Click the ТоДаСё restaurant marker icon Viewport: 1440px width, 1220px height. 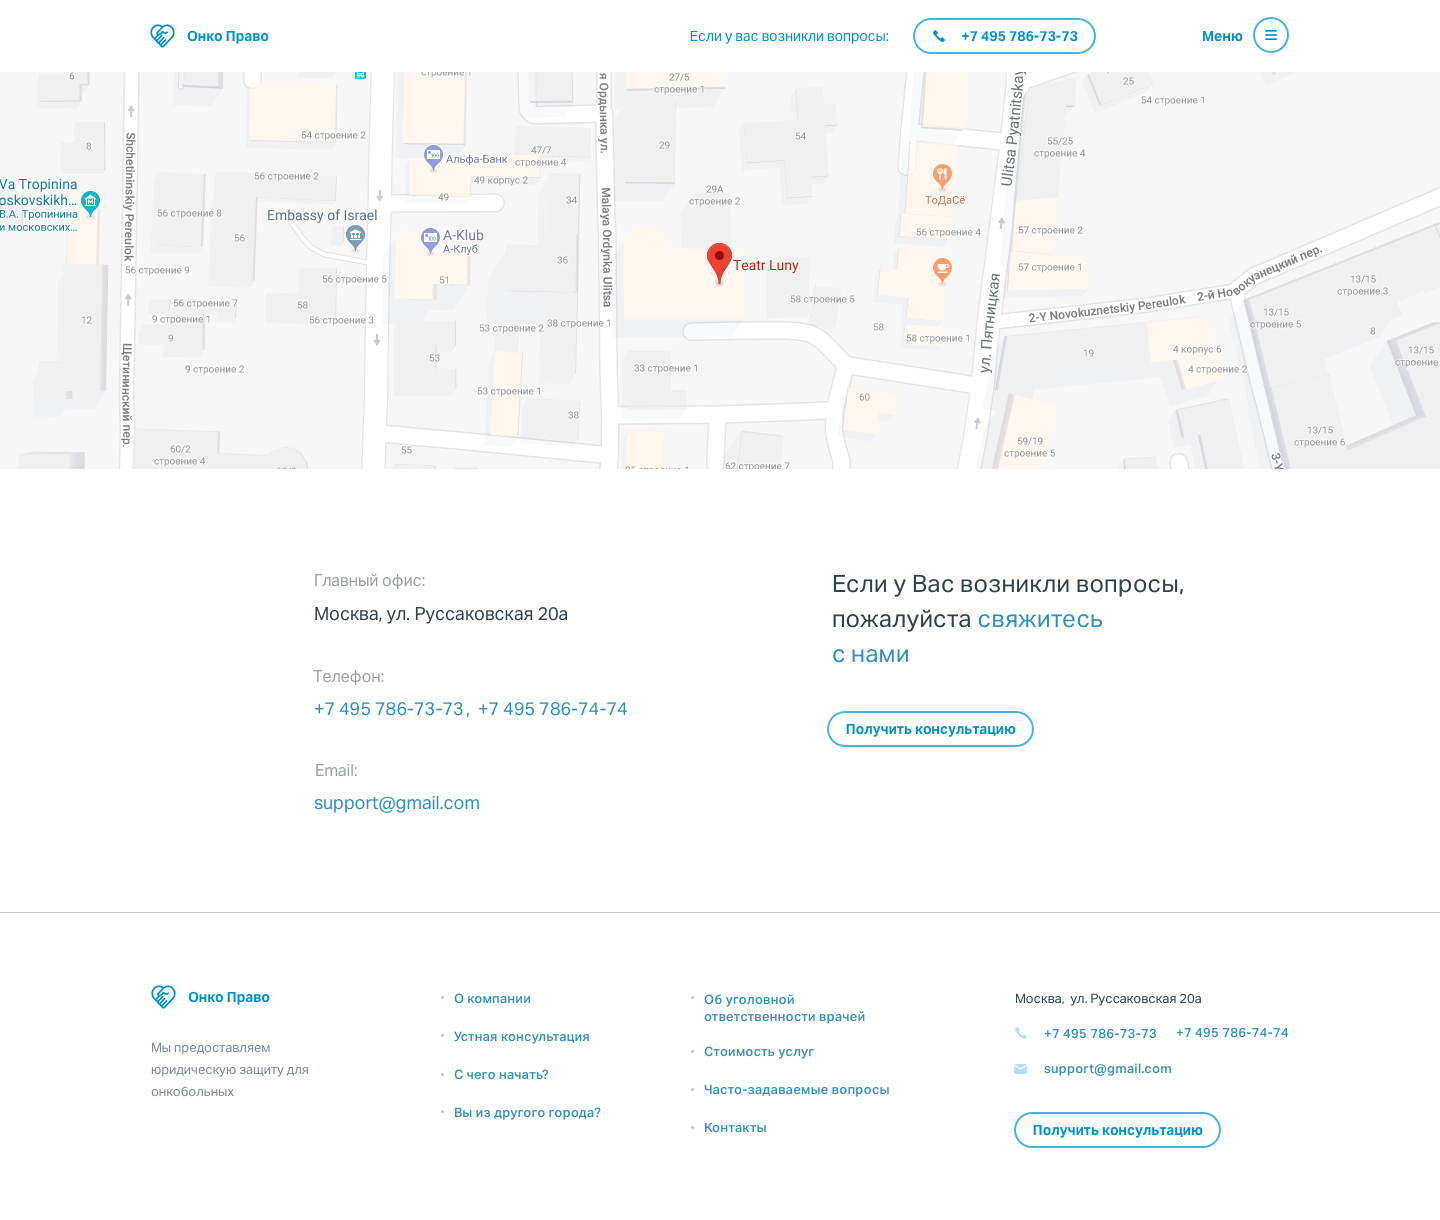pyautogui.click(x=942, y=177)
